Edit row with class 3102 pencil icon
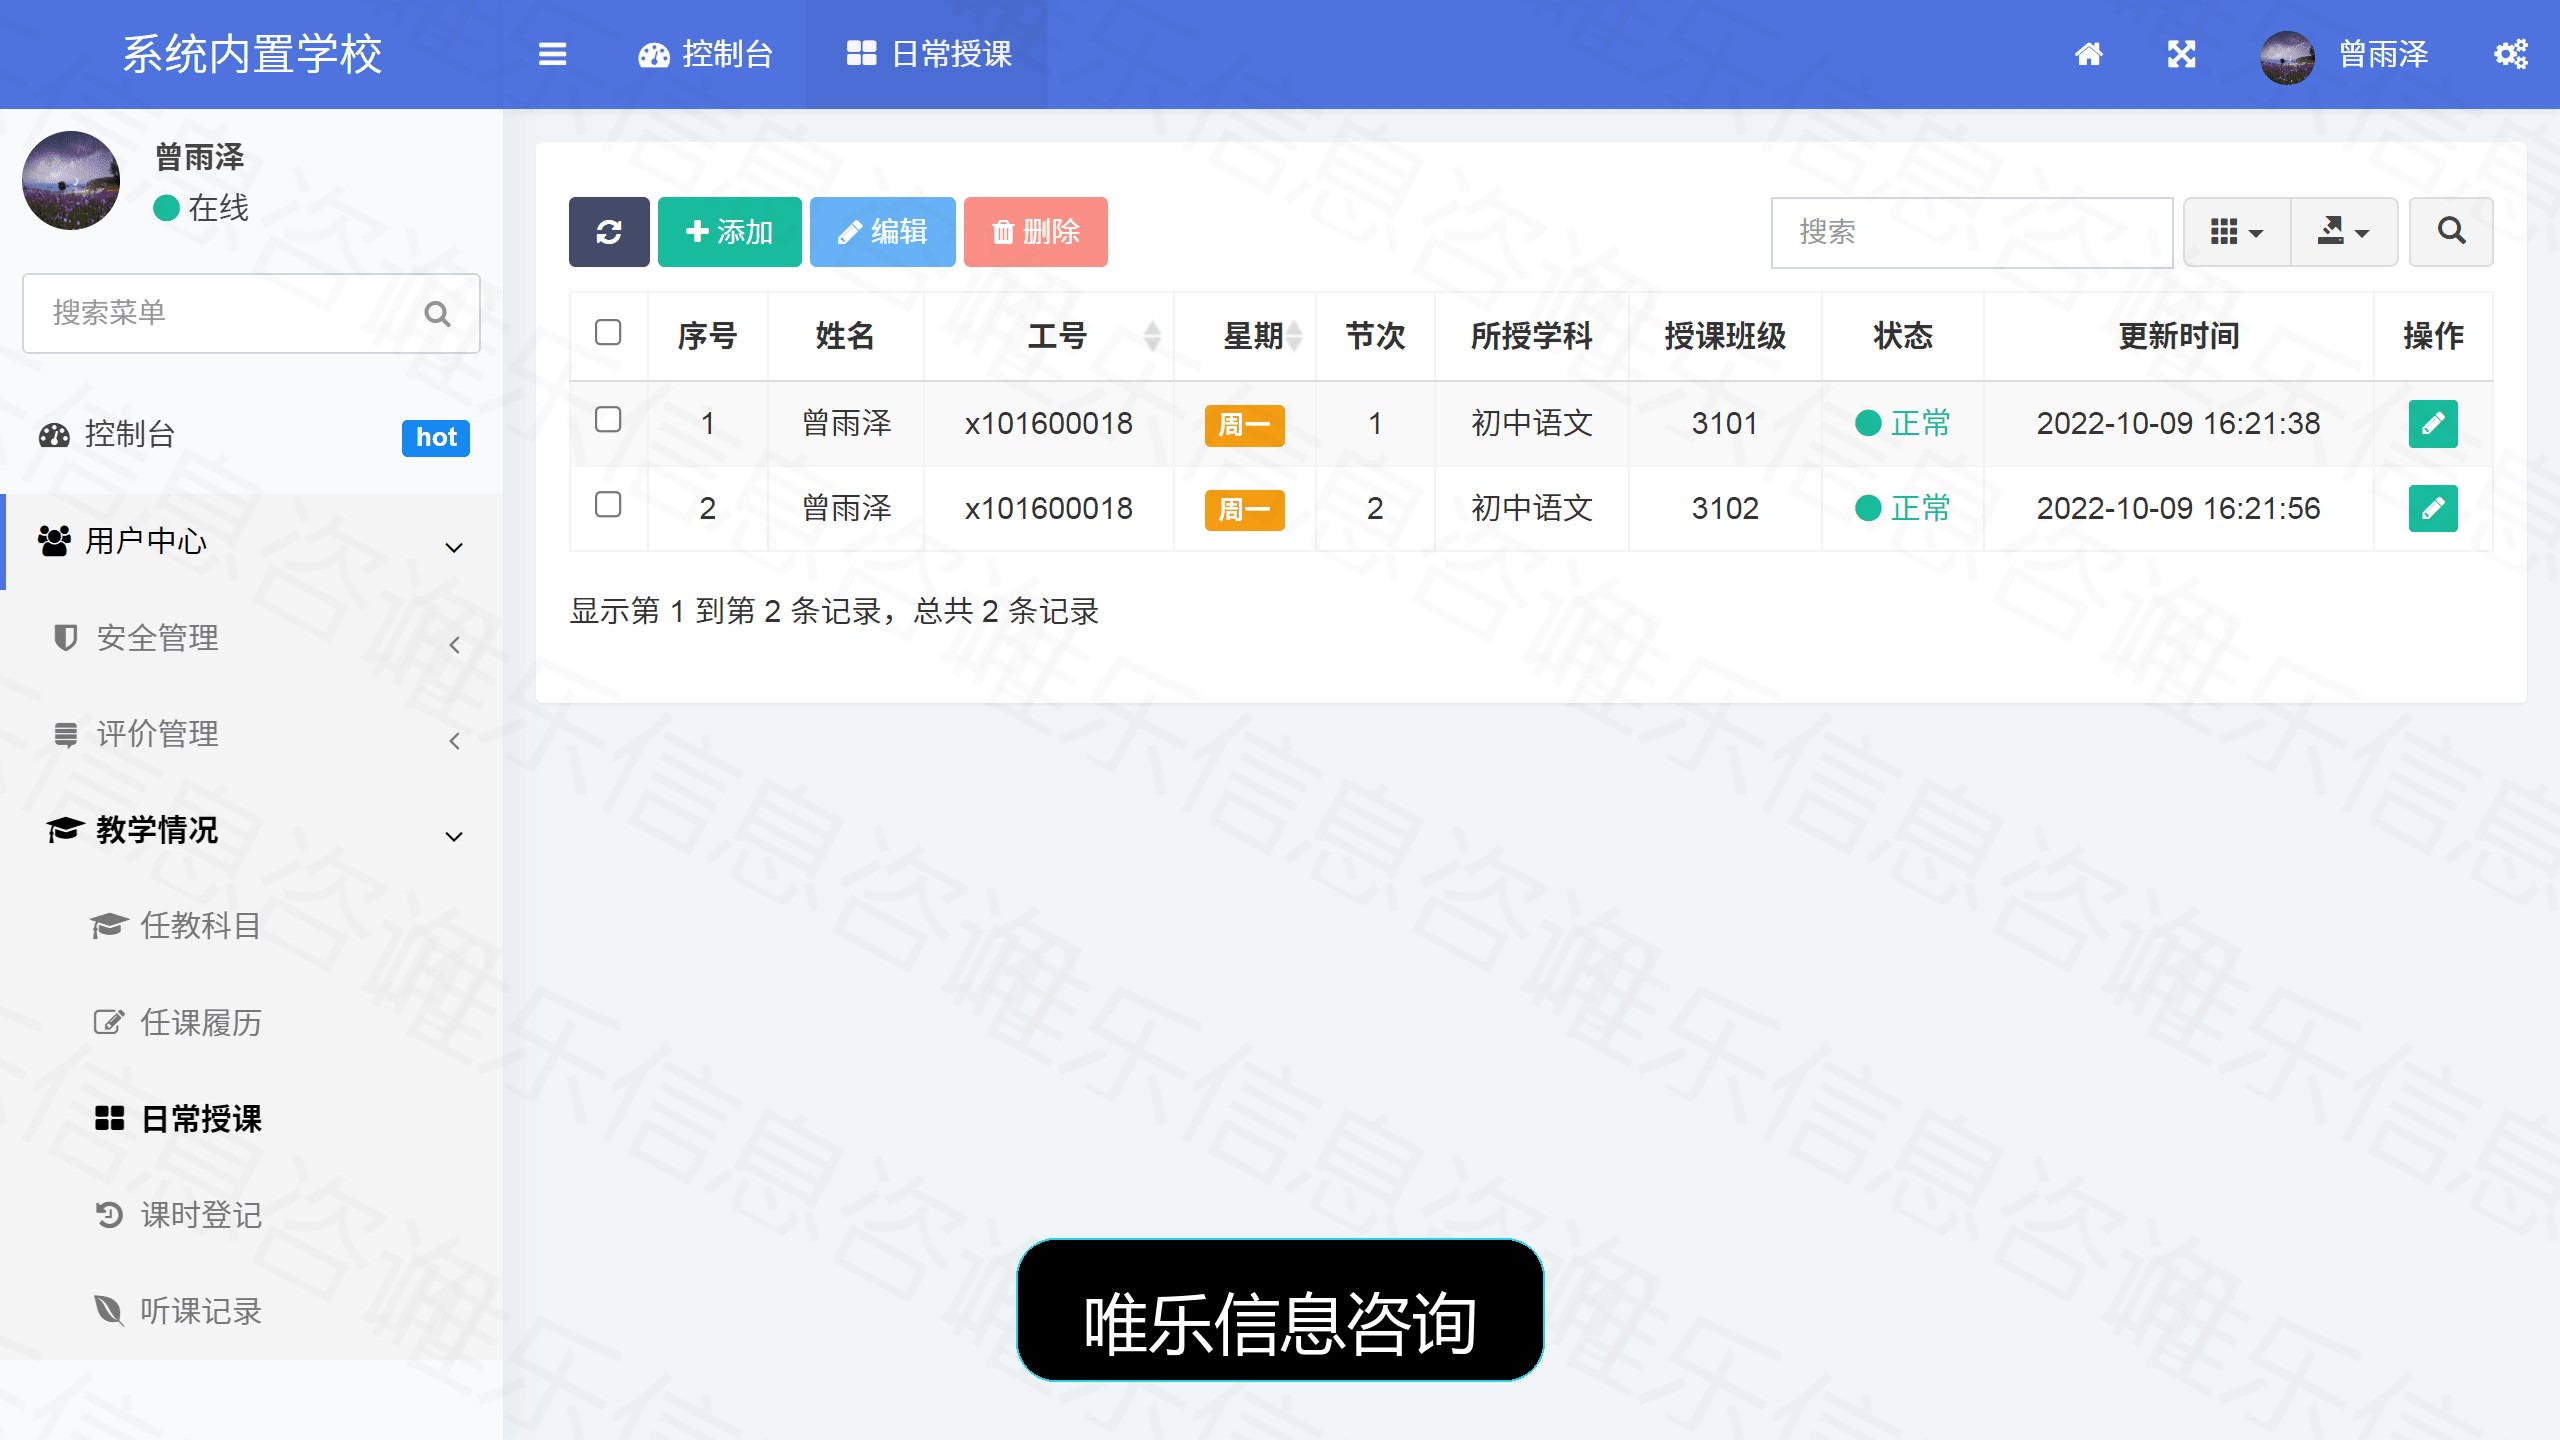 (2433, 508)
